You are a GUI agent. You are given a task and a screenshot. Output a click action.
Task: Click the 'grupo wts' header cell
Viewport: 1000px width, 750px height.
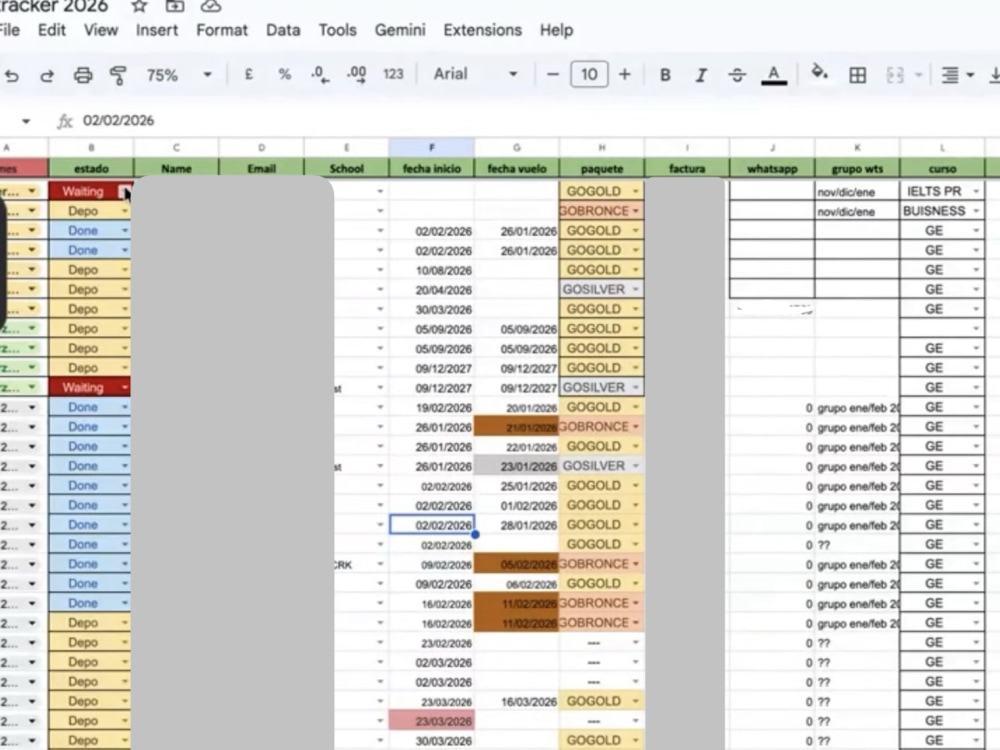coord(857,168)
